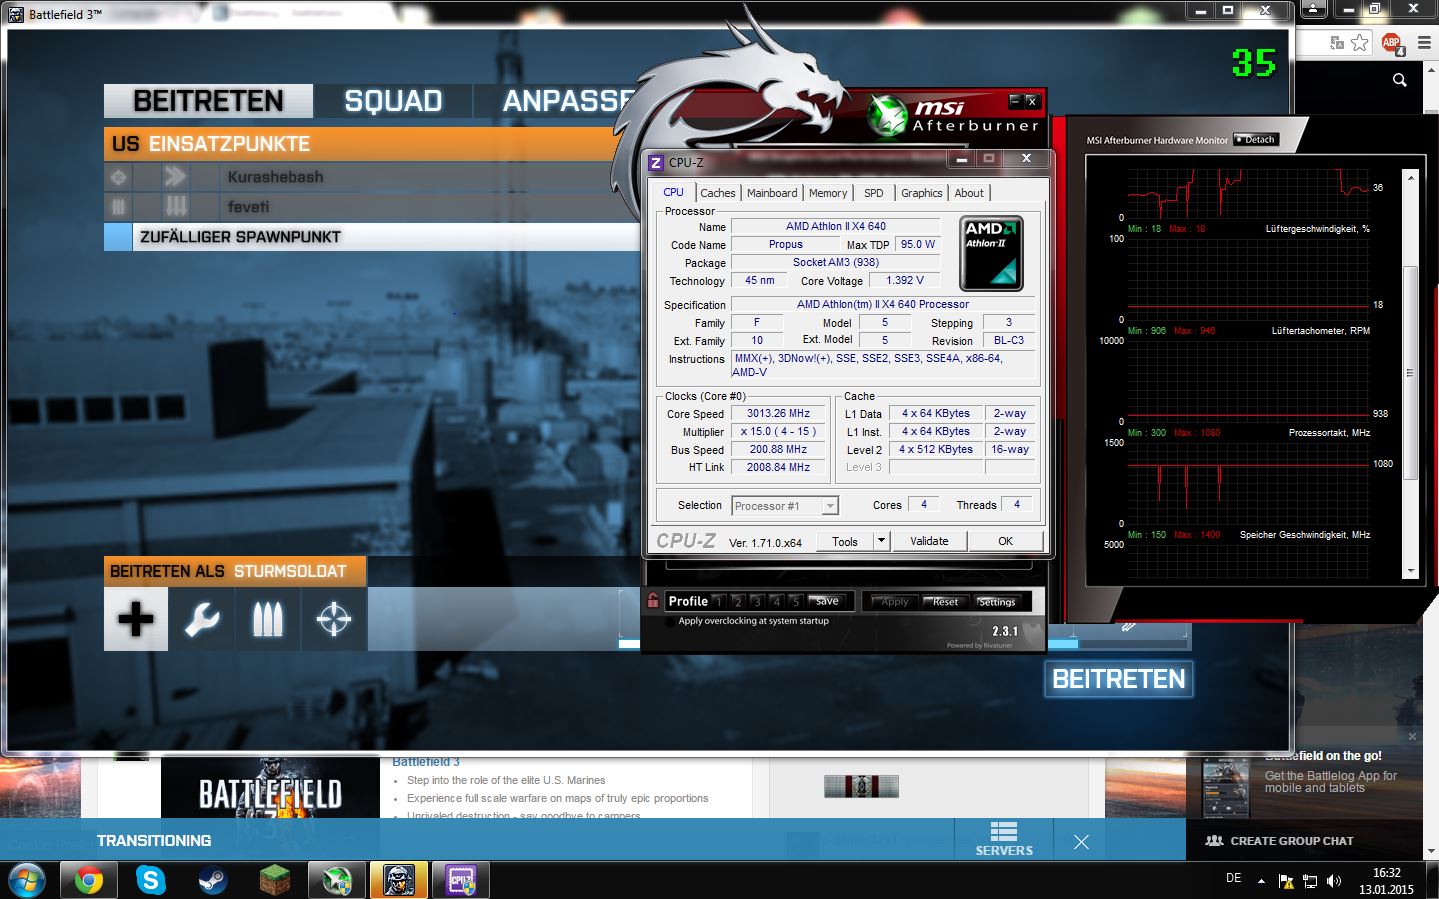Screen dimensions: 1439x899
Task: Dismiss the Battlelog transitioning bar with X
Action: (1081, 842)
